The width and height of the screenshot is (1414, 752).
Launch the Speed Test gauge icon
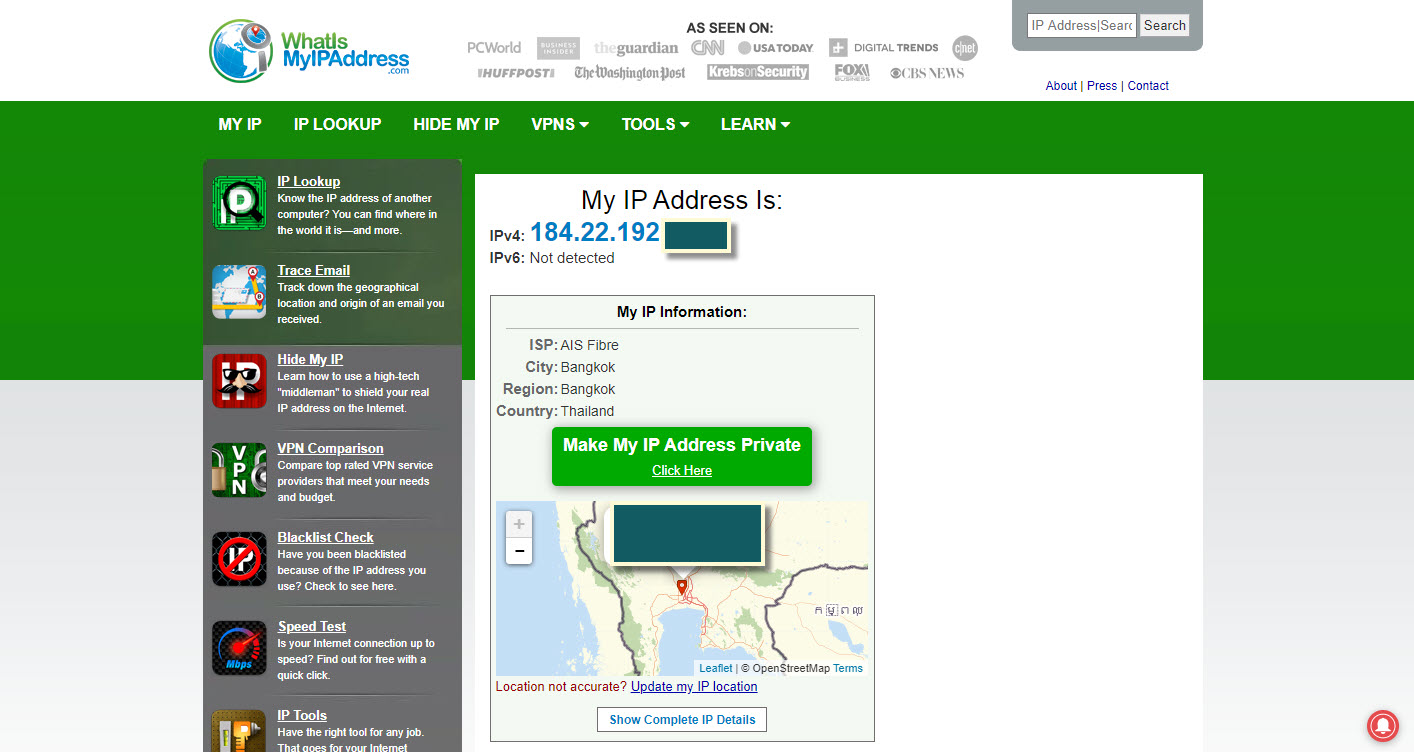click(x=239, y=648)
